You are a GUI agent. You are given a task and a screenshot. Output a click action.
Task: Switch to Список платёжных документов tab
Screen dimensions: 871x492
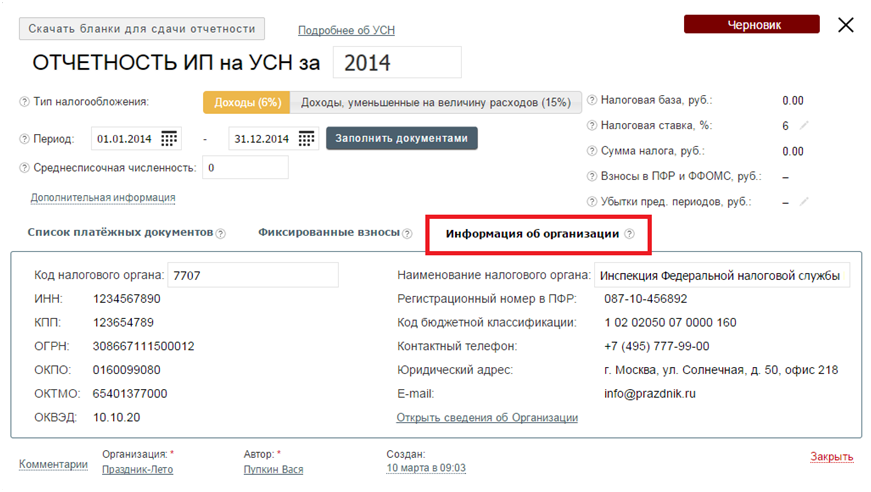[x=120, y=233]
